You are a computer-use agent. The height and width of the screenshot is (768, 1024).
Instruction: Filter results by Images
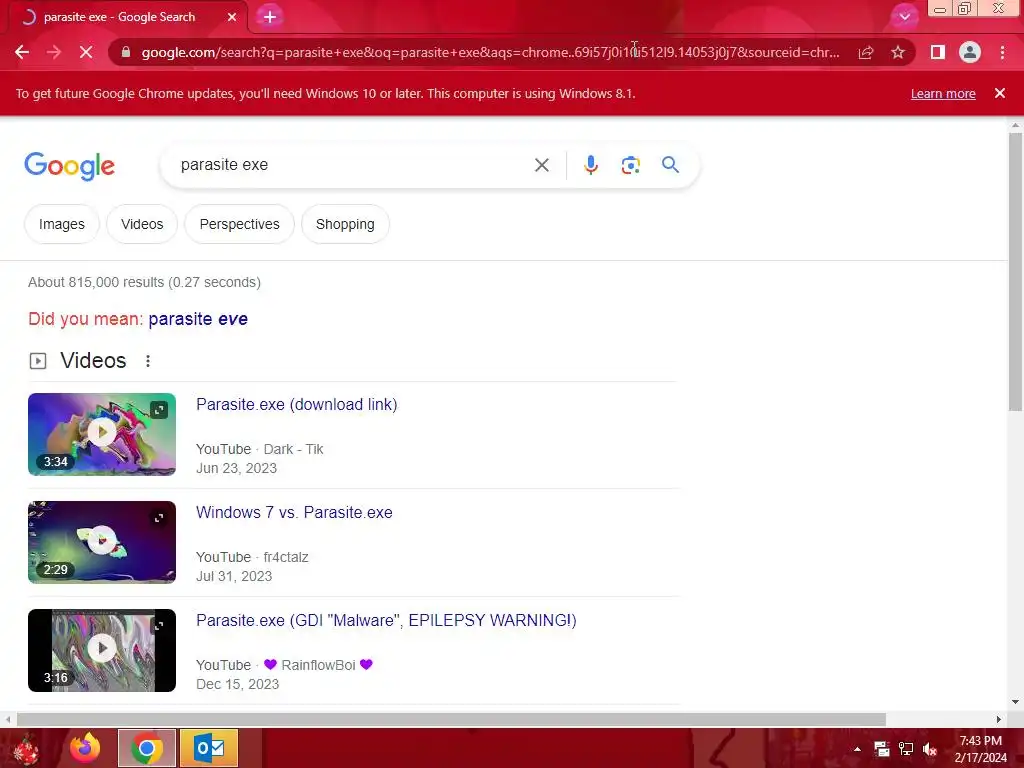[61, 224]
